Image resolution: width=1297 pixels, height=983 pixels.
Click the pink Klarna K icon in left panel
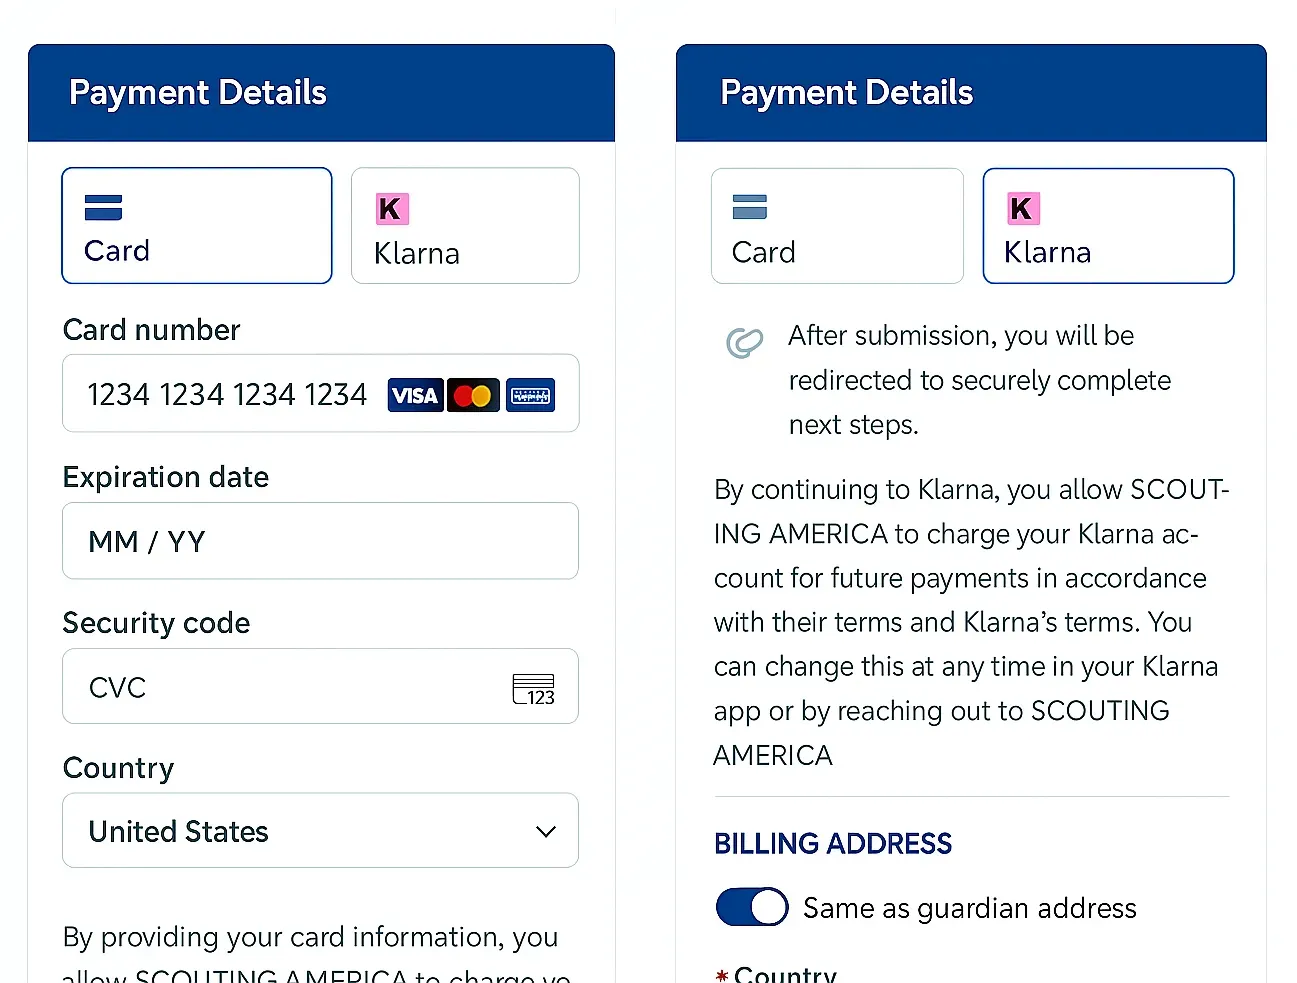click(391, 209)
